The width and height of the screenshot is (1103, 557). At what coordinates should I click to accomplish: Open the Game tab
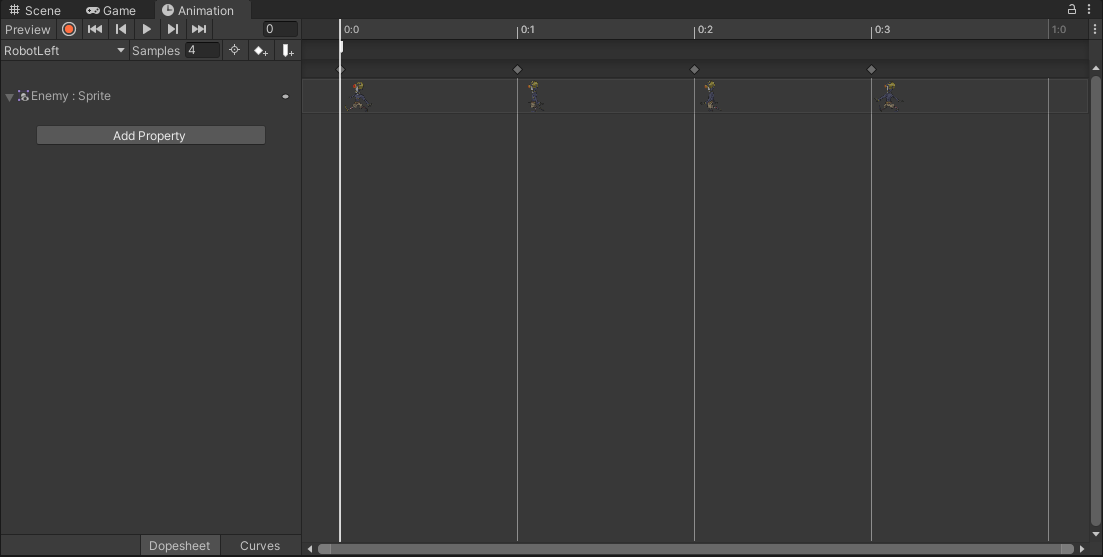[111, 11]
